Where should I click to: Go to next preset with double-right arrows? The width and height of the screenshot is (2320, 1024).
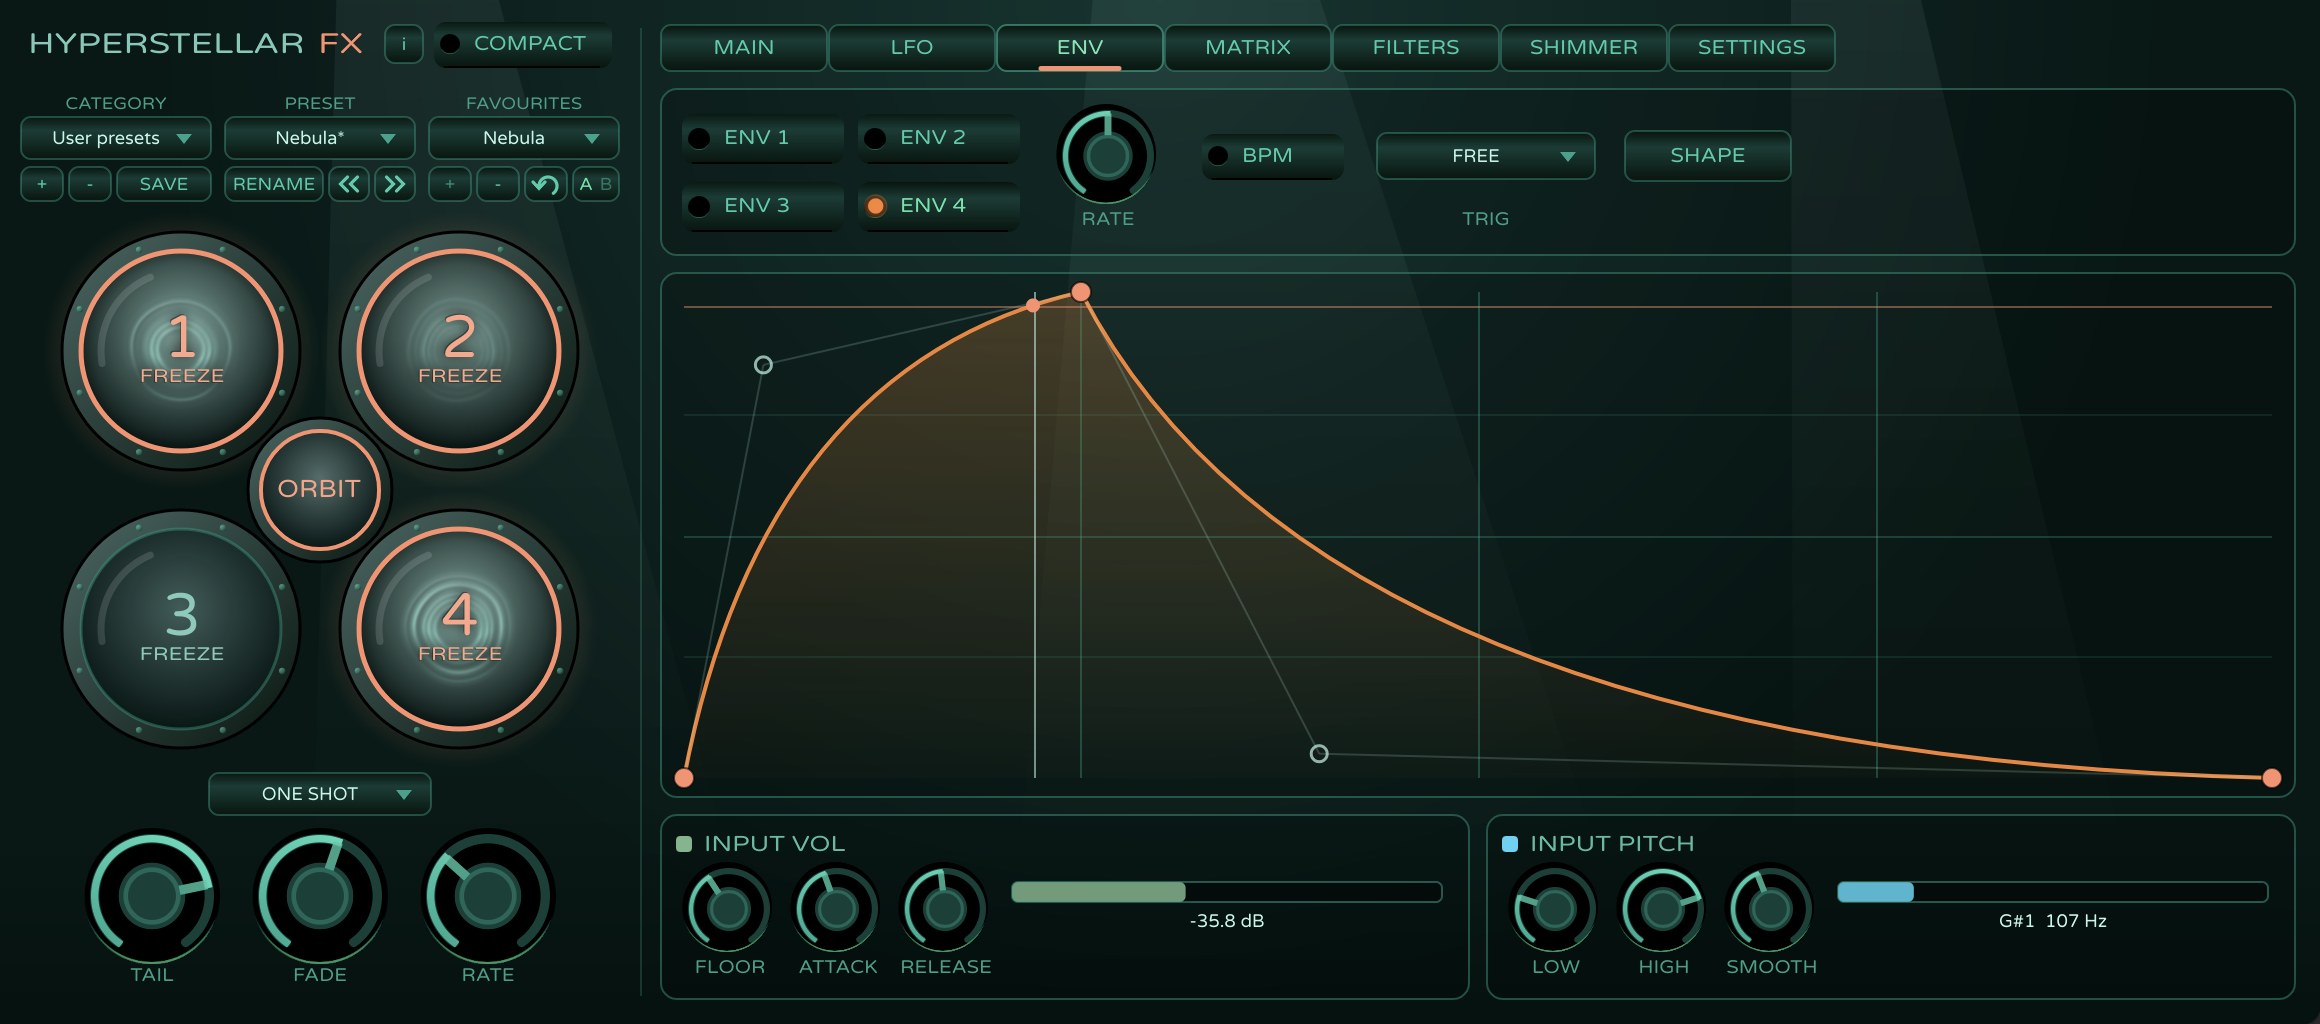[x=395, y=184]
